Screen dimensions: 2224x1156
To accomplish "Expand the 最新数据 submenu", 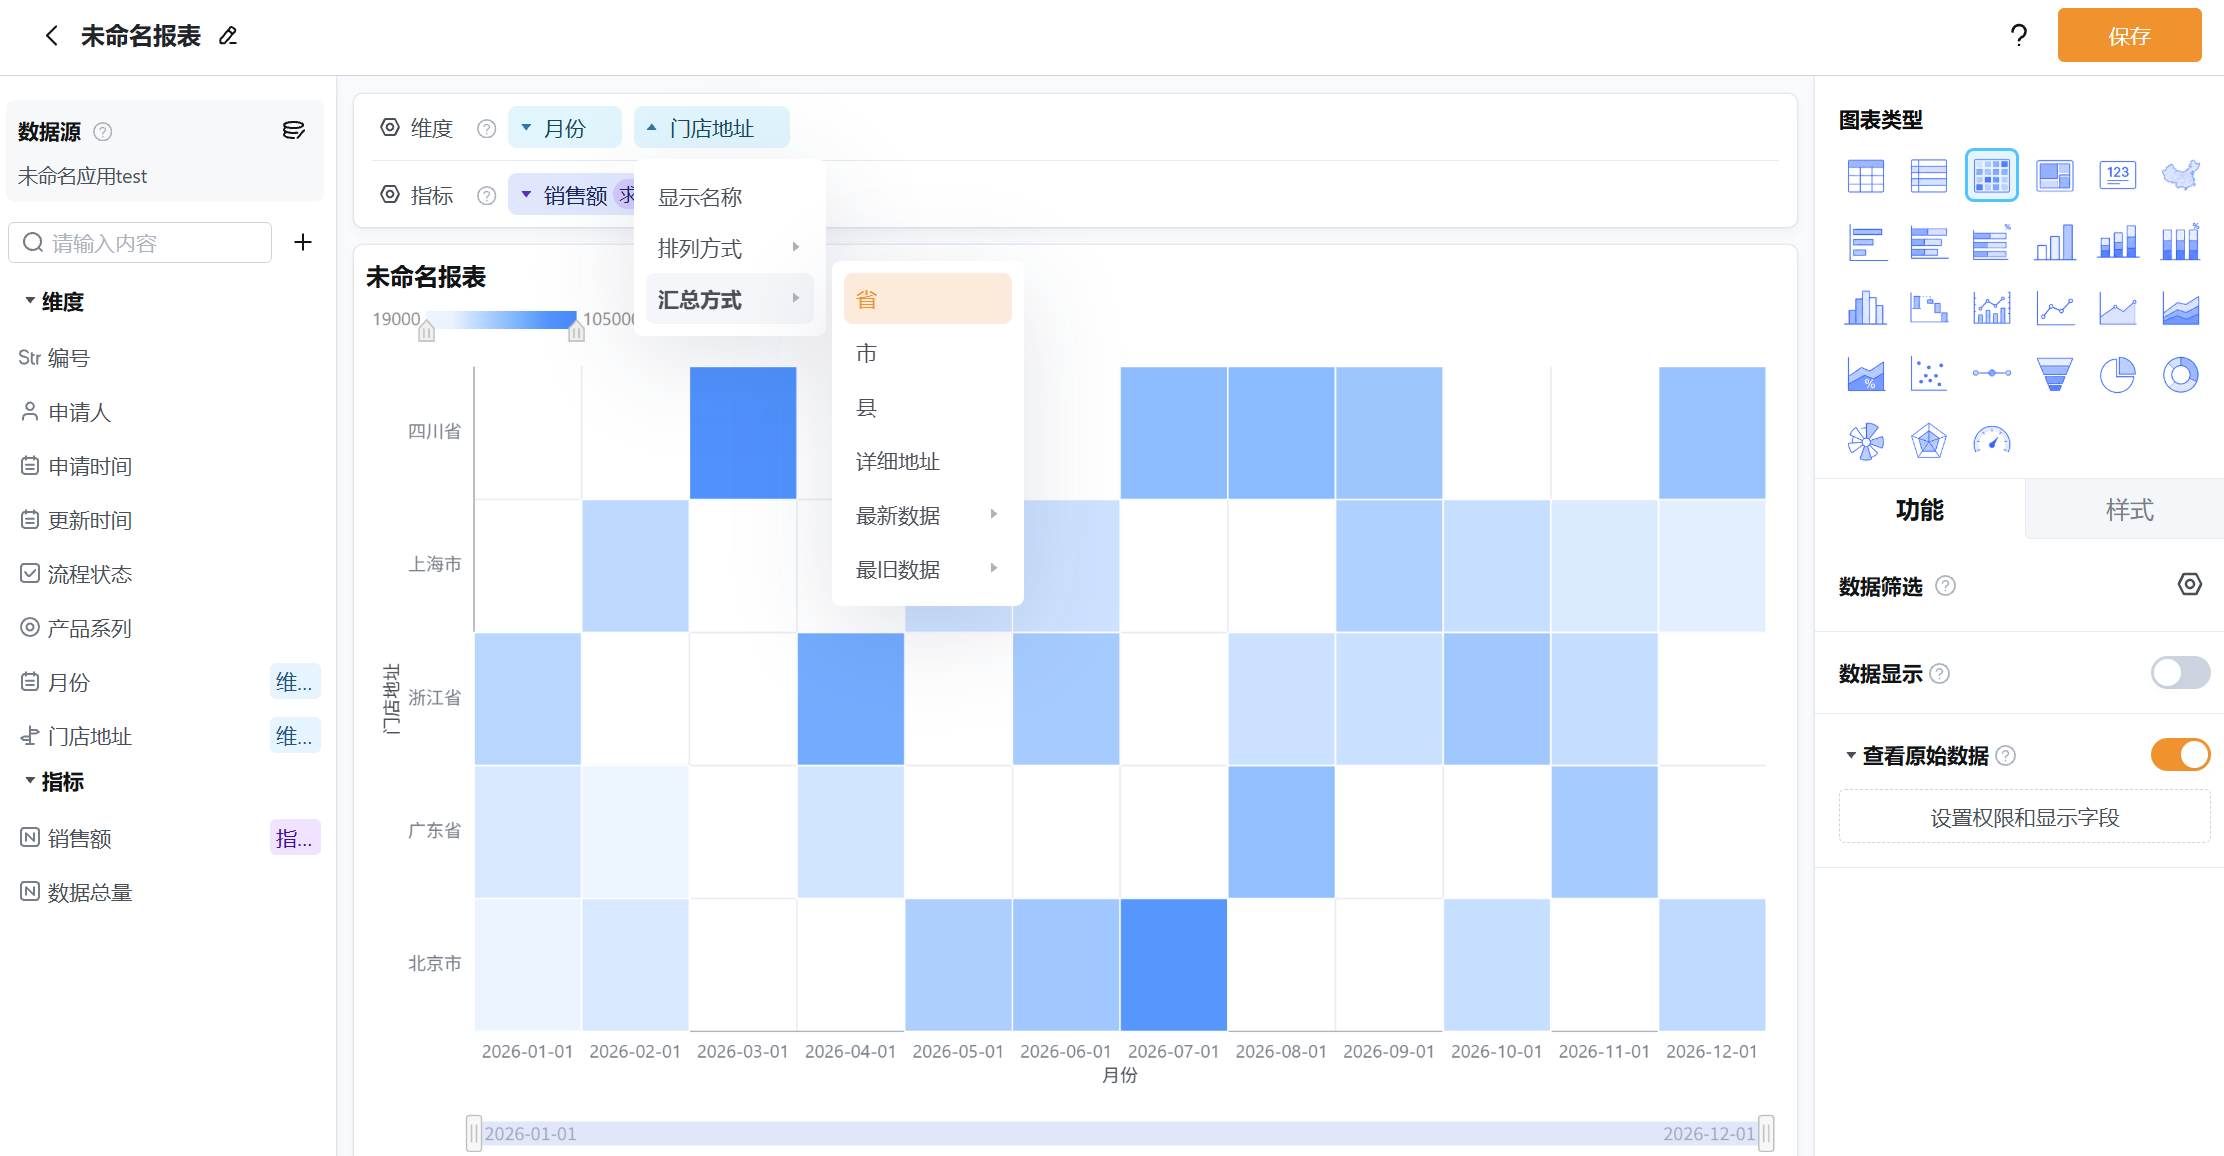I will pos(928,515).
